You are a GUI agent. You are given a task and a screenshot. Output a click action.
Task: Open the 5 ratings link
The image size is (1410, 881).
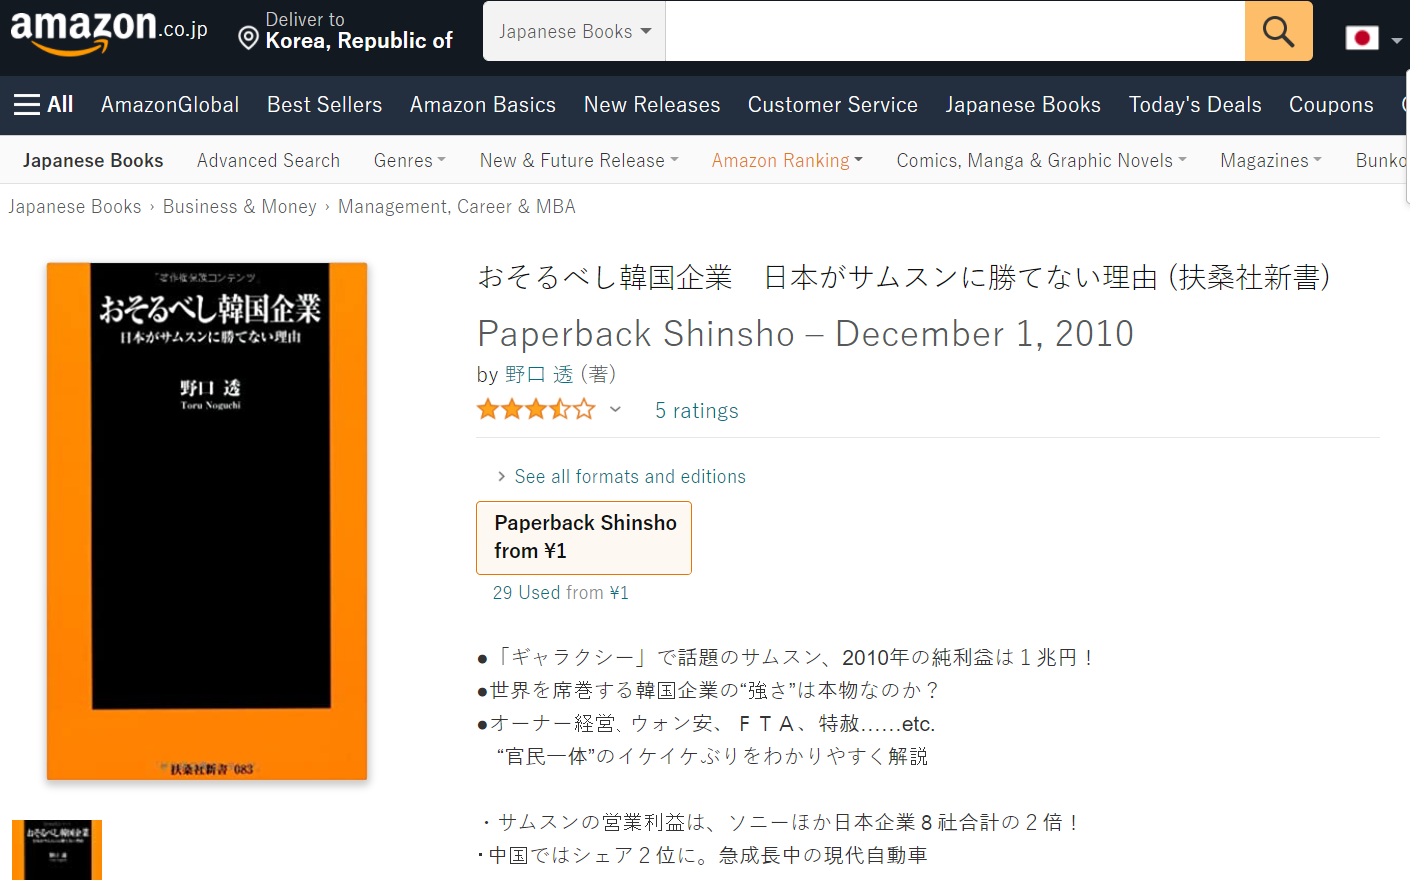697,411
